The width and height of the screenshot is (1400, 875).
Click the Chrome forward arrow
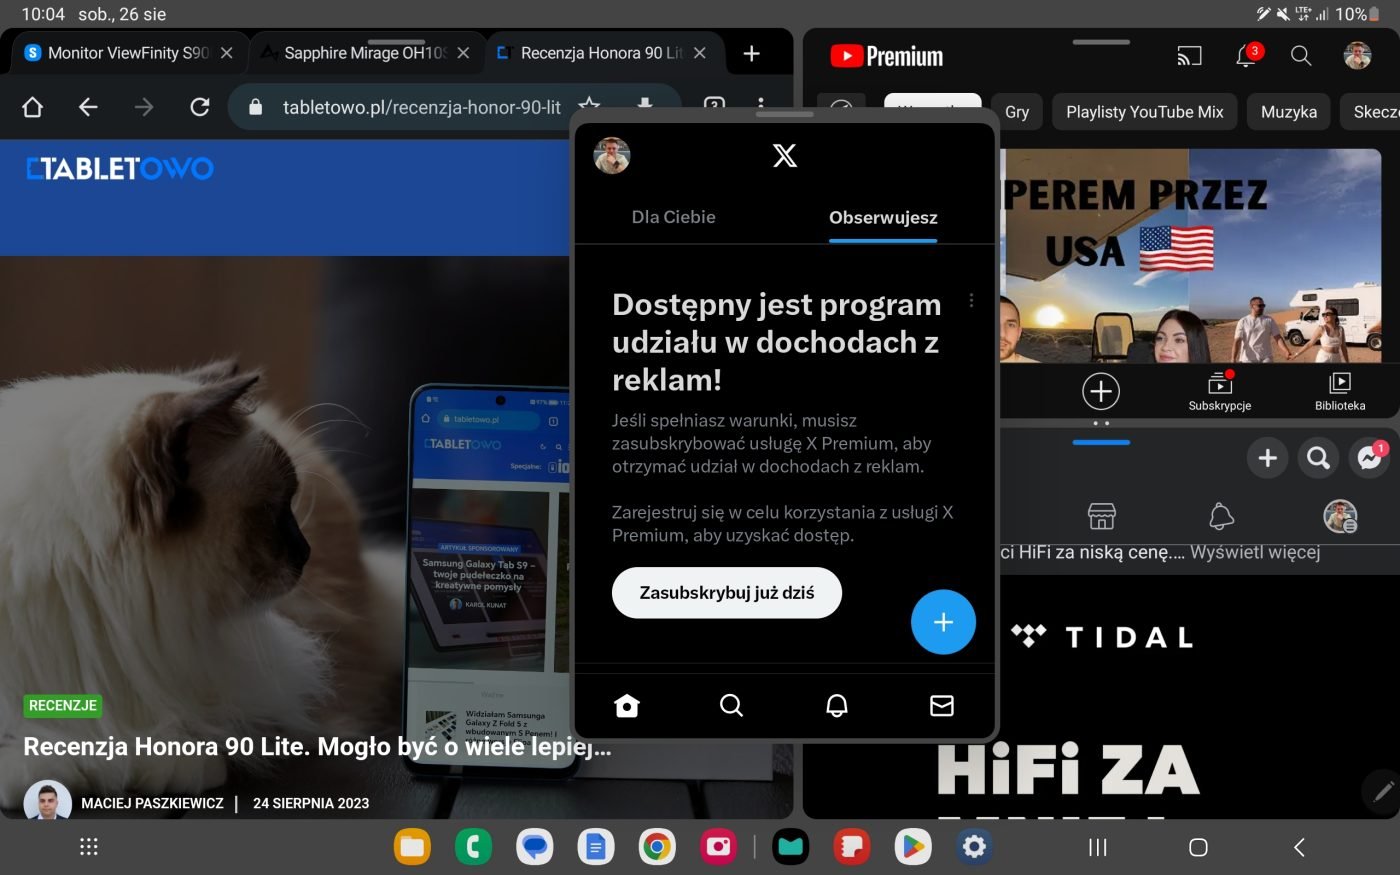tap(144, 107)
